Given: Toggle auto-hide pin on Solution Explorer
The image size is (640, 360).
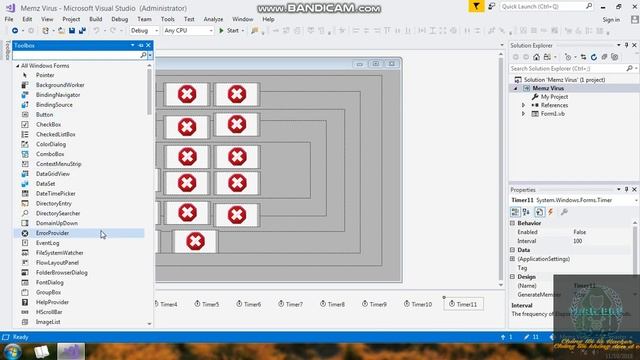Looking at the screenshot, I should tap(627, 45).
